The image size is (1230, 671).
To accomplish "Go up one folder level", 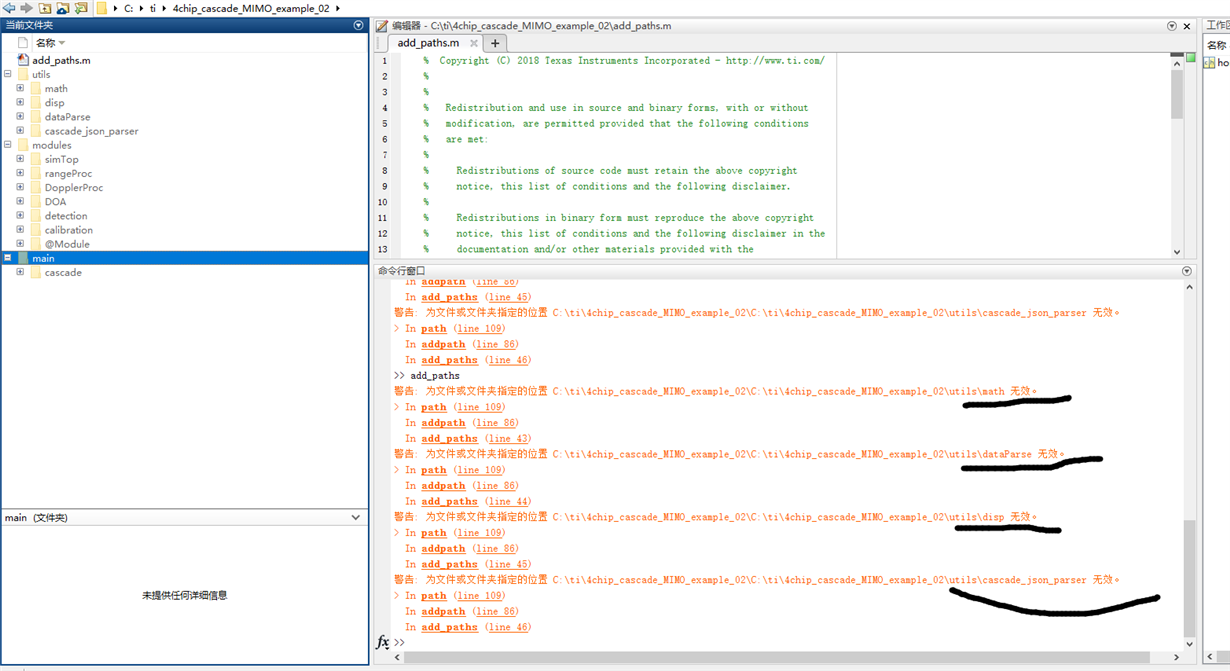I will (45, 8).
